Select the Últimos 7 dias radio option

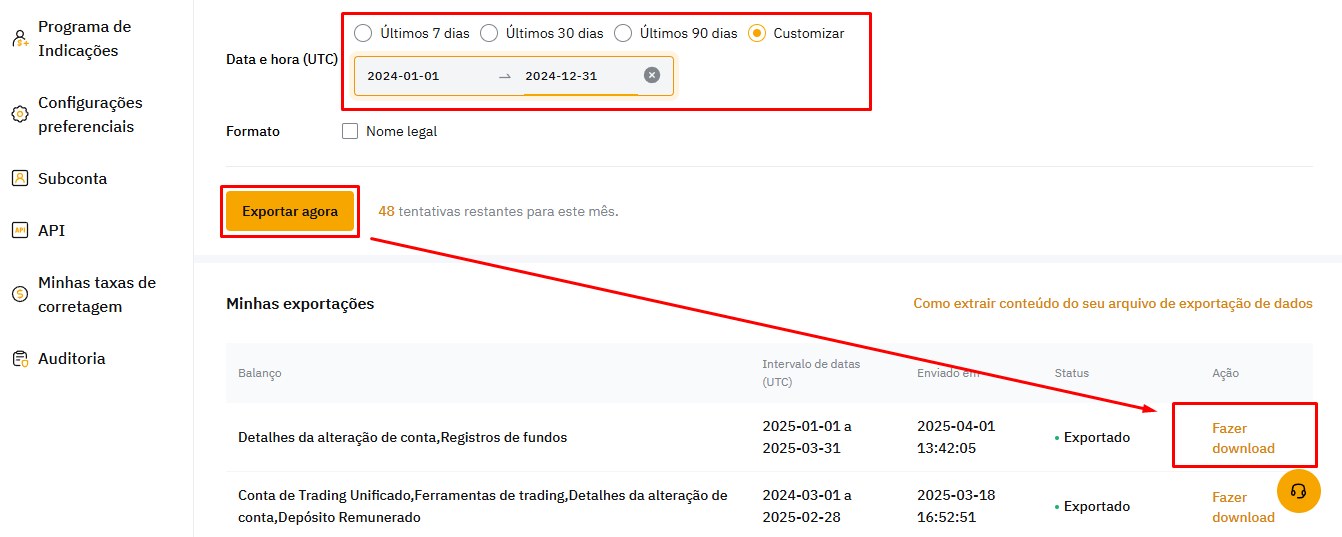click(x=363, y=33)
